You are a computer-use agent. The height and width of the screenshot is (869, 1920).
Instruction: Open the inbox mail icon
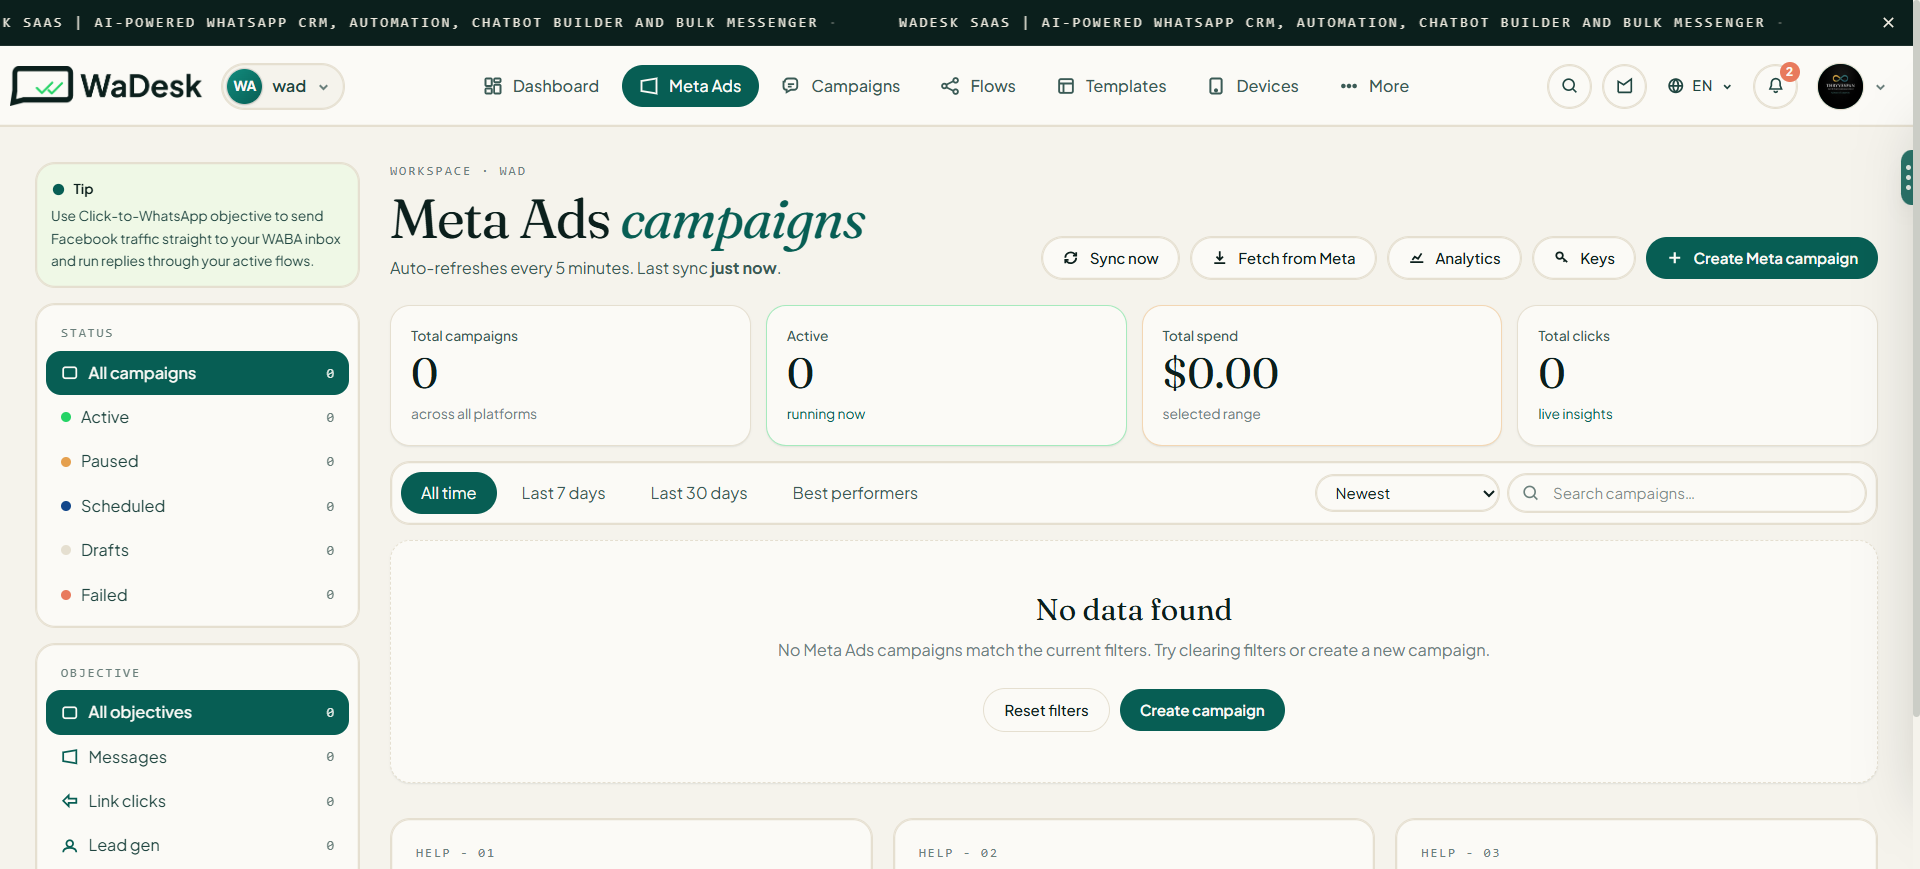point(1624,86)
